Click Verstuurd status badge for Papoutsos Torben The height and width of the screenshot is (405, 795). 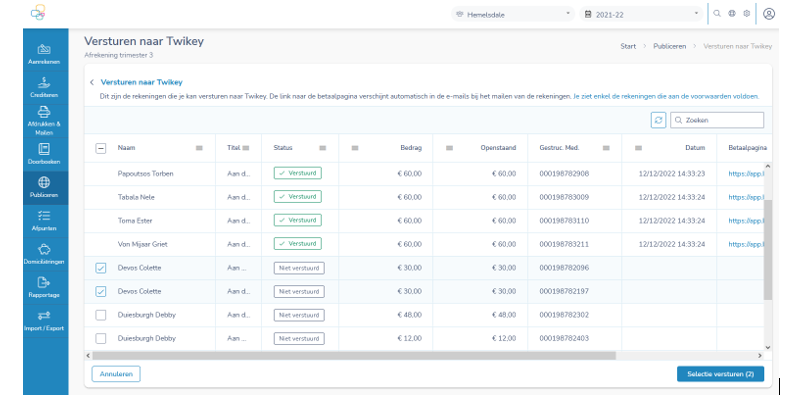coord(298,173)
